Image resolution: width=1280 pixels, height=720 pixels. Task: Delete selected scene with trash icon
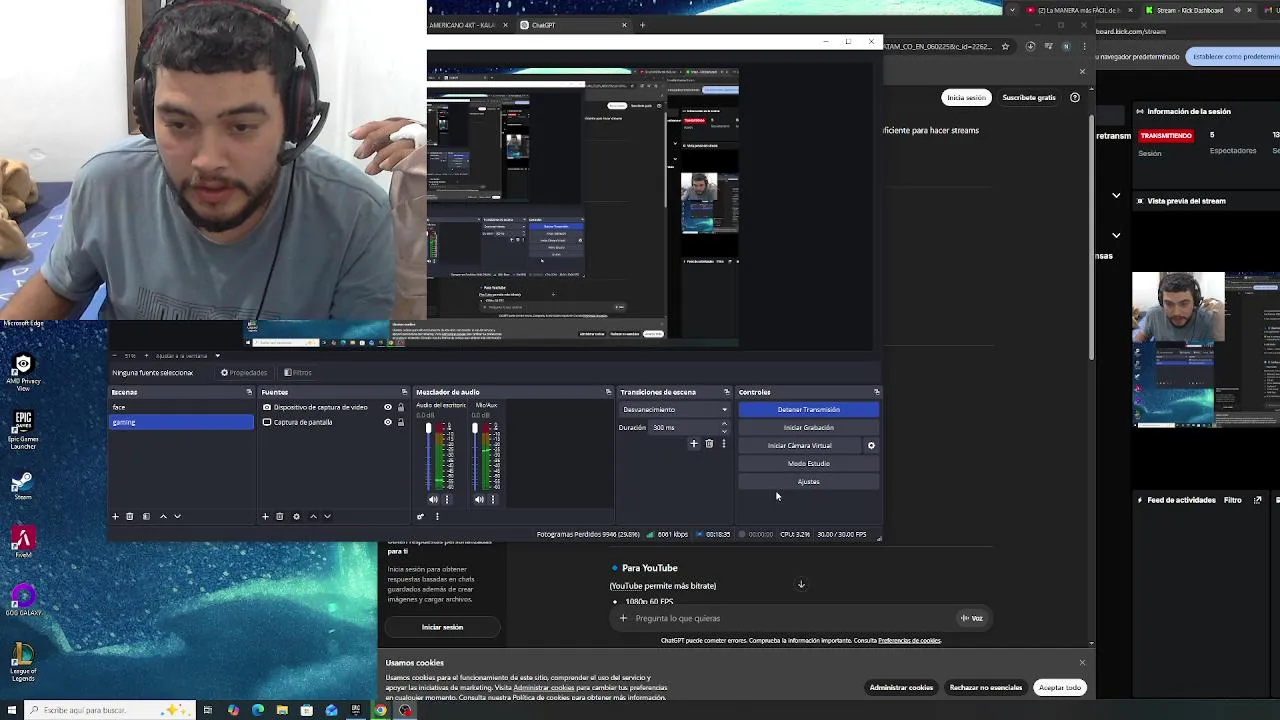[x=129, y=517]
